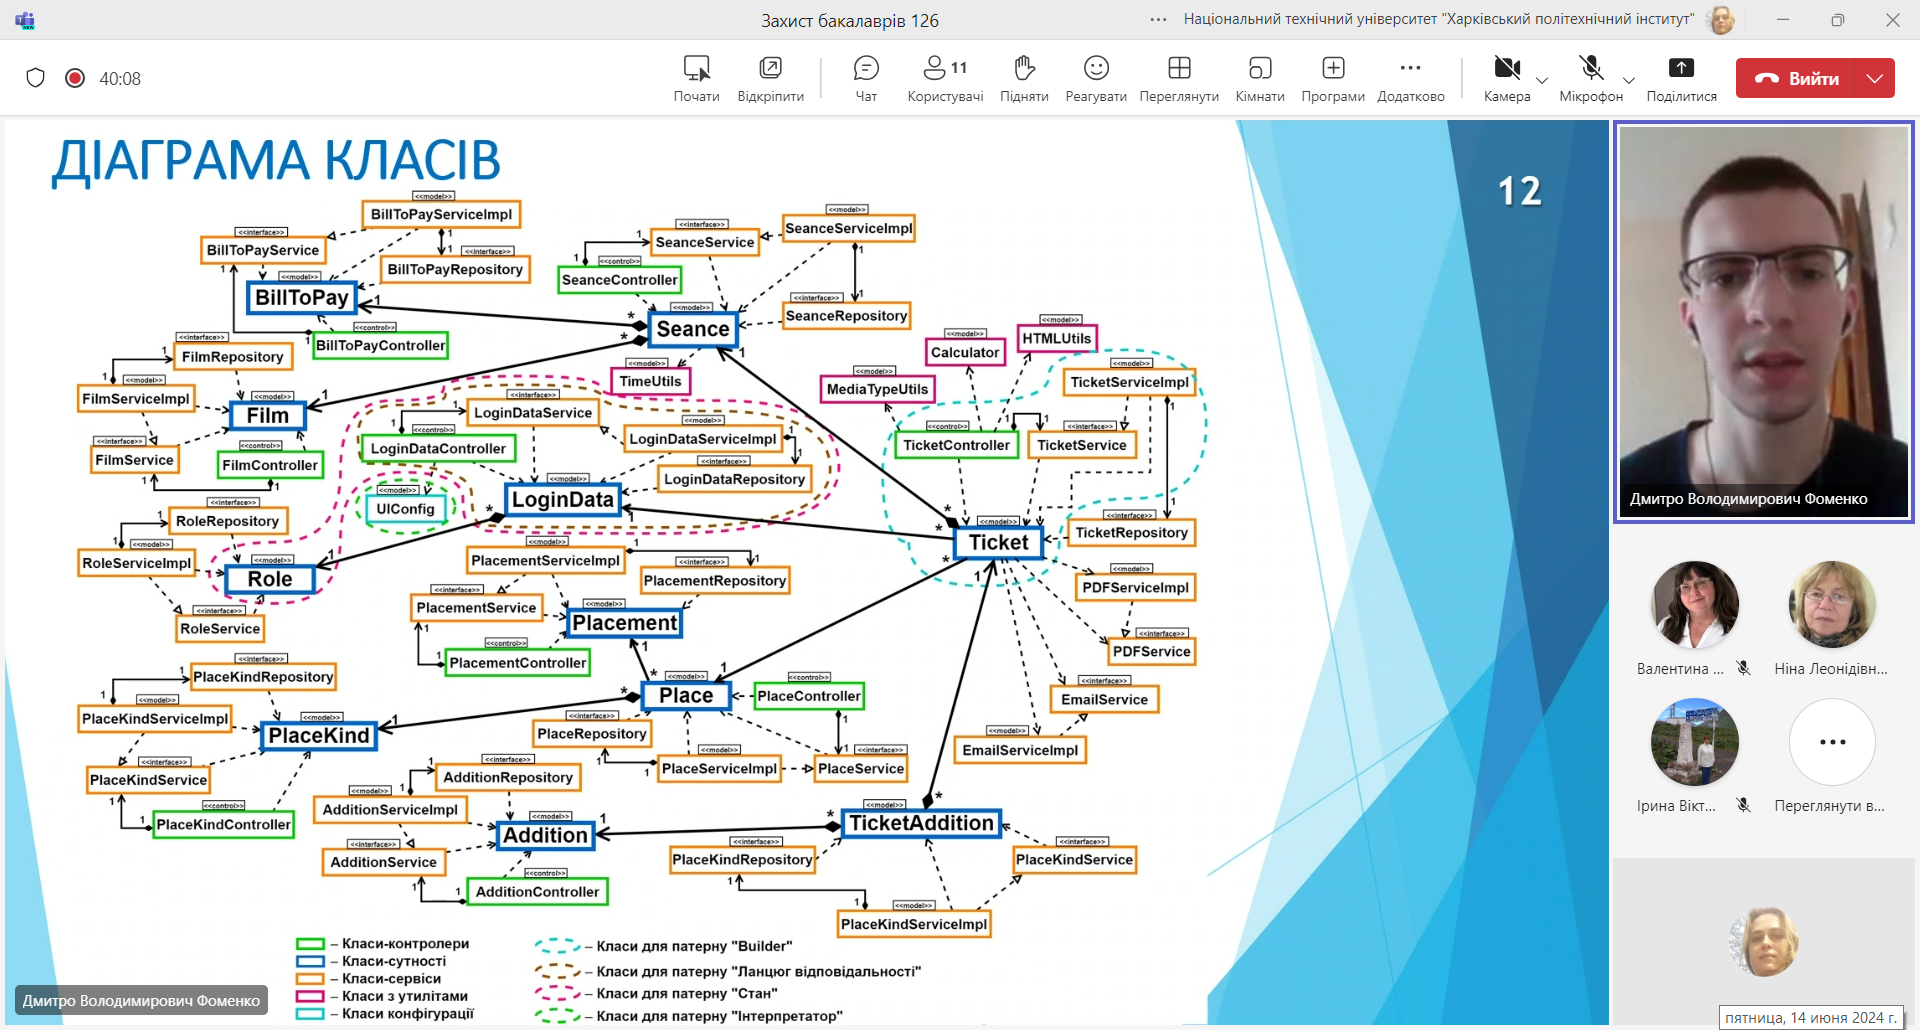
Task: Toggle the Камера on
Action: (1507, 78)
